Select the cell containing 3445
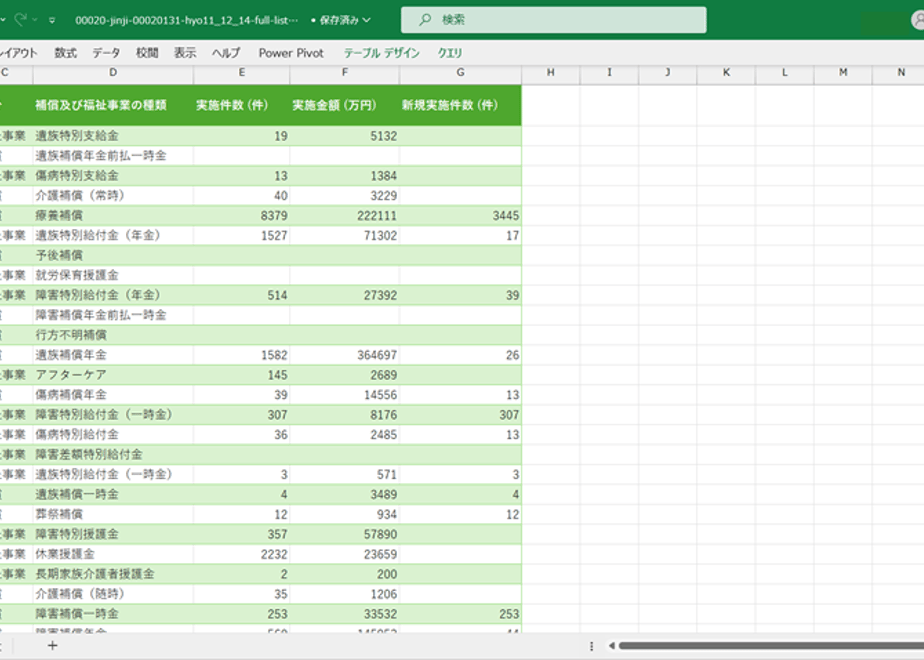Viewport: 924px width, 660px height. [x=460, y=216]
